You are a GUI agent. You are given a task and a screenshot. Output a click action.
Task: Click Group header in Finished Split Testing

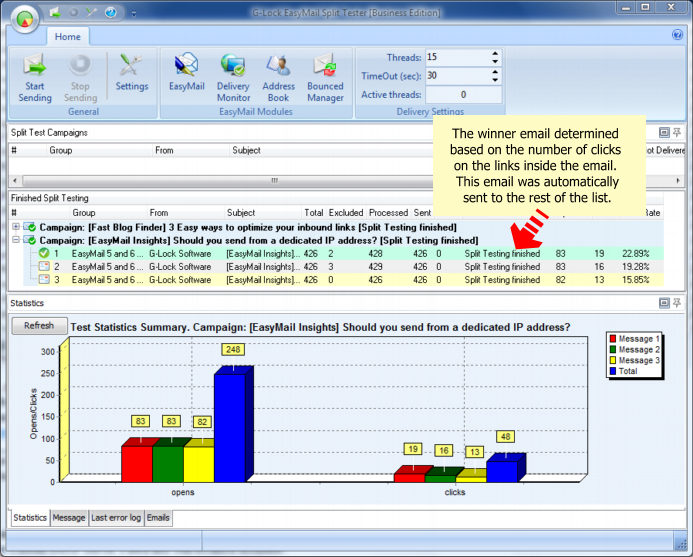(x=84, y=213)
